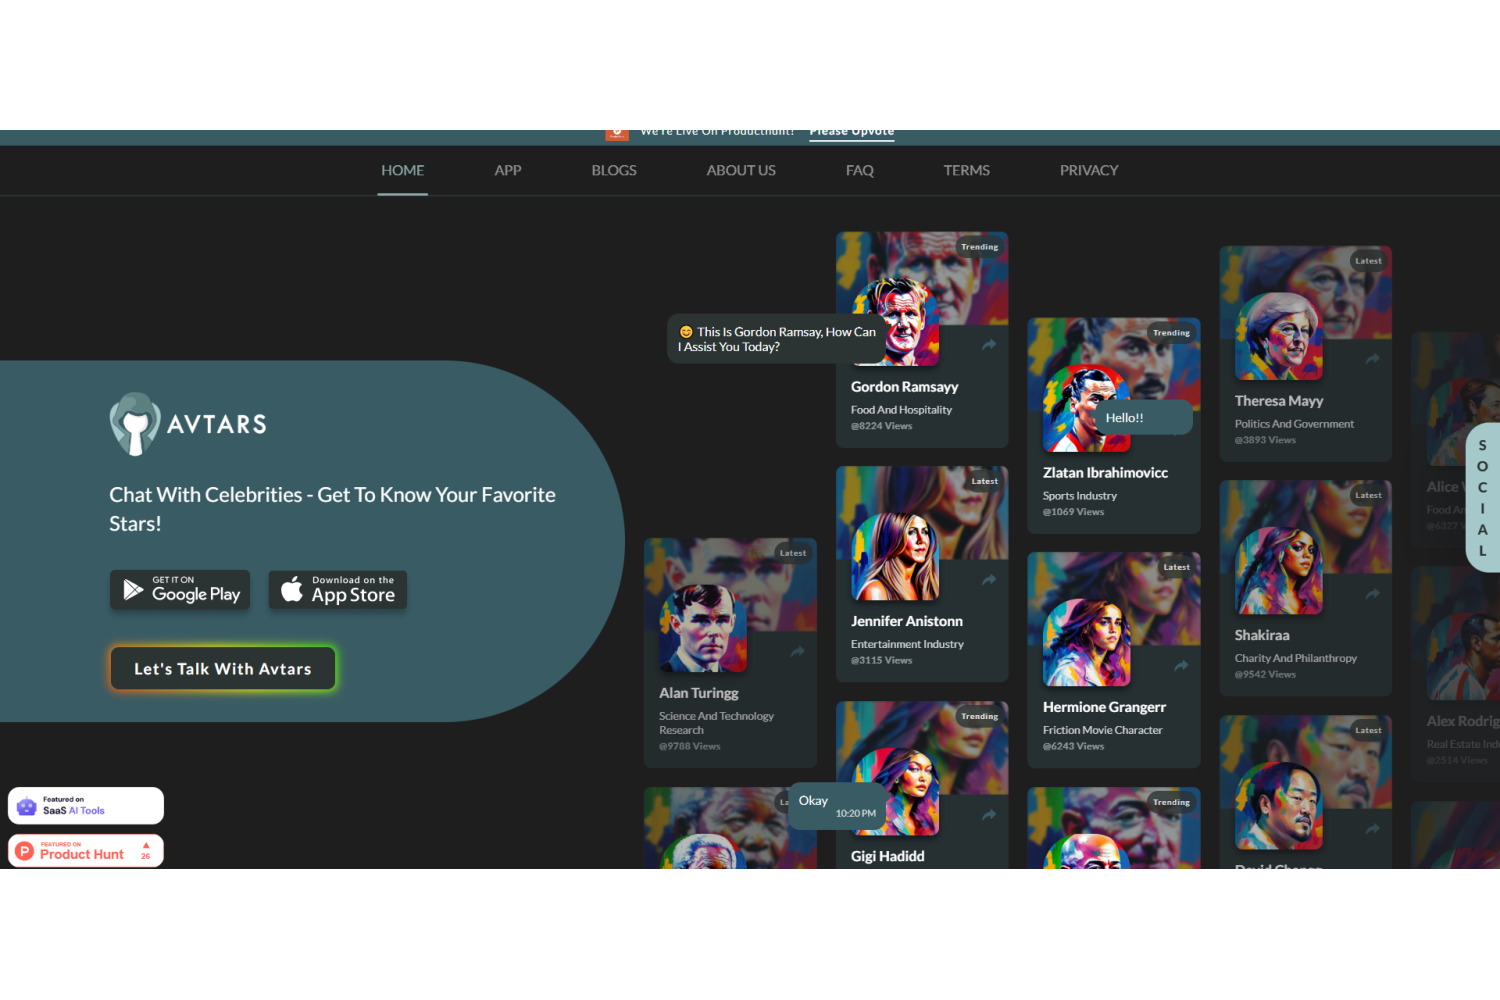Open the Featured on SaaS AI Tools badge
1500x1000 pixels.
[x=86, y=806]
